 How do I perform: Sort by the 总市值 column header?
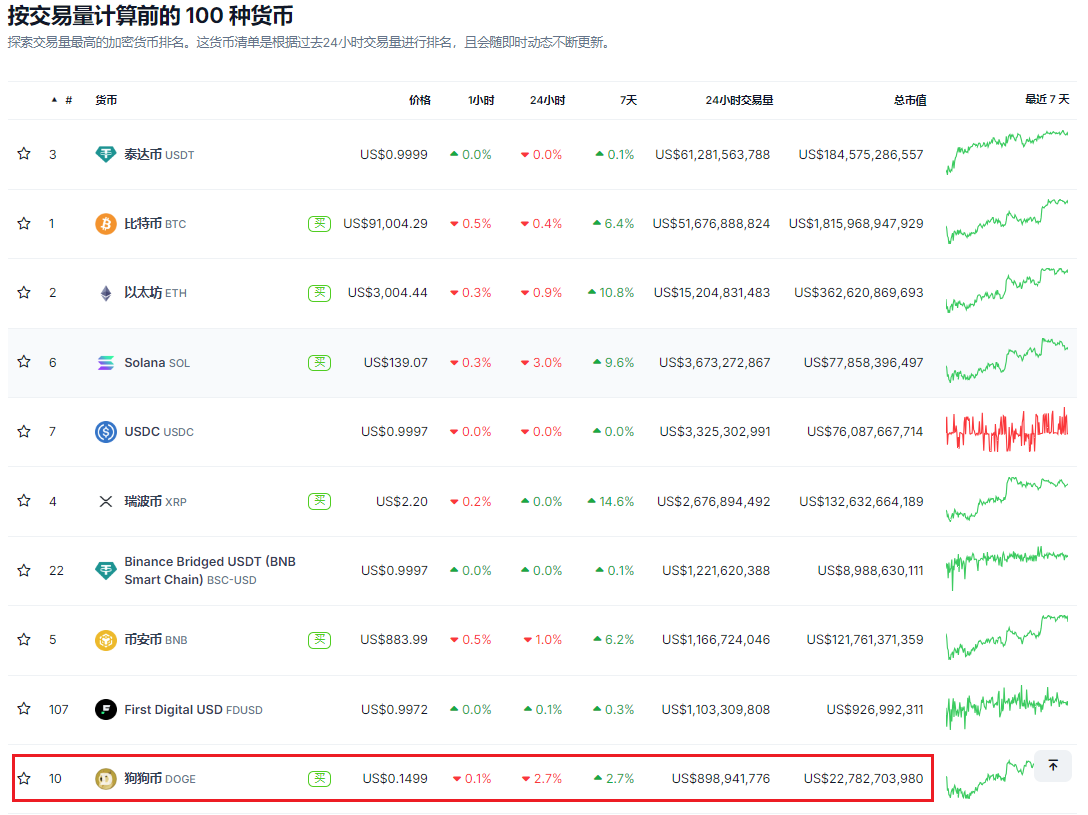[x=910, y=101]
